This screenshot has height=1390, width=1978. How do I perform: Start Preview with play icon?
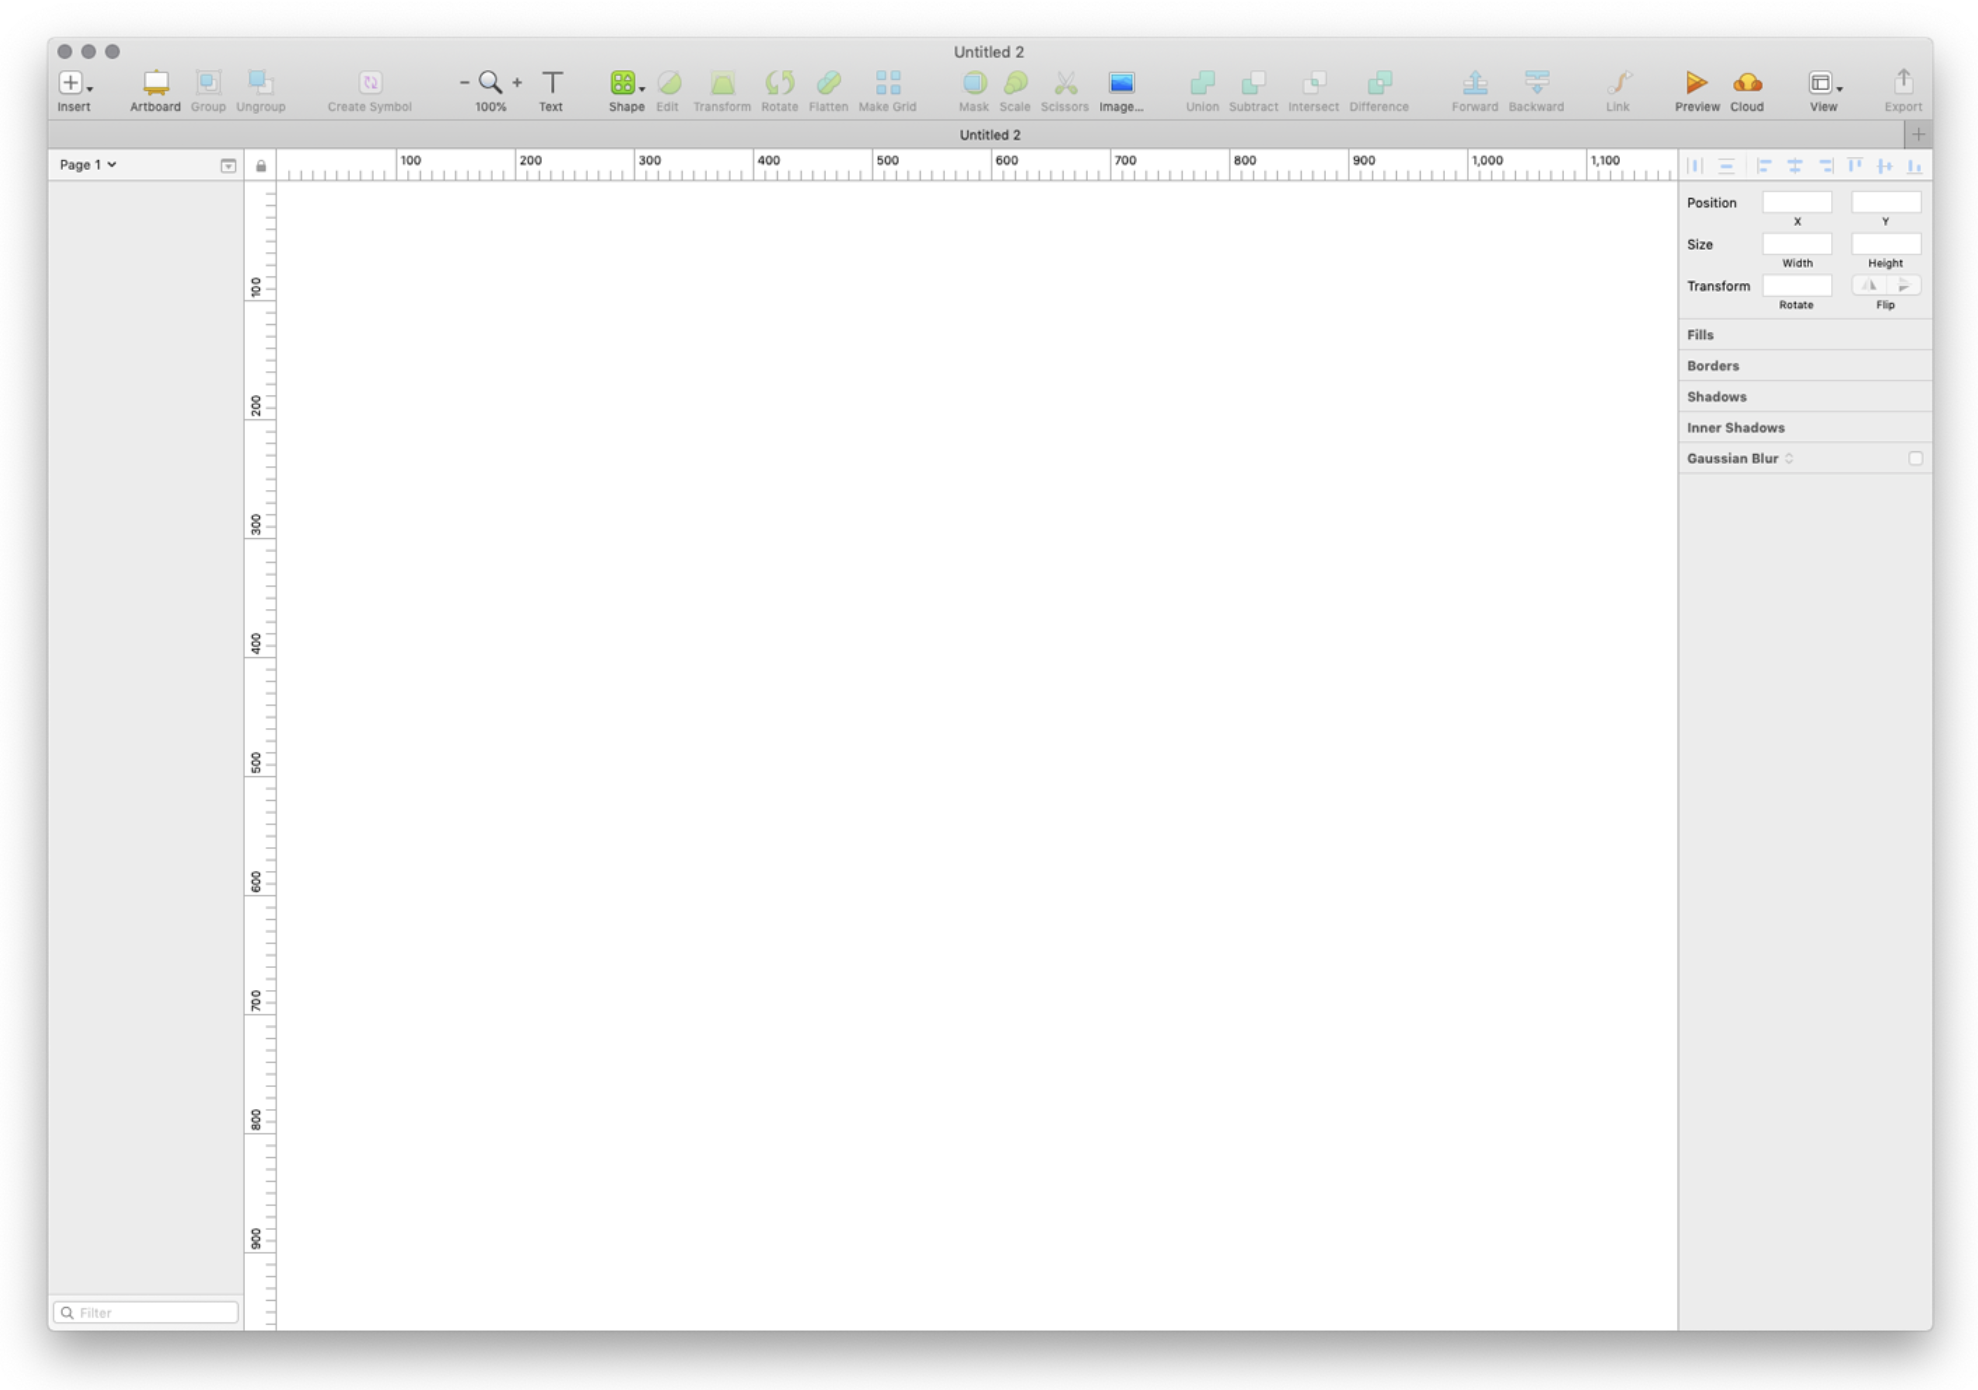pos(1696,83)
